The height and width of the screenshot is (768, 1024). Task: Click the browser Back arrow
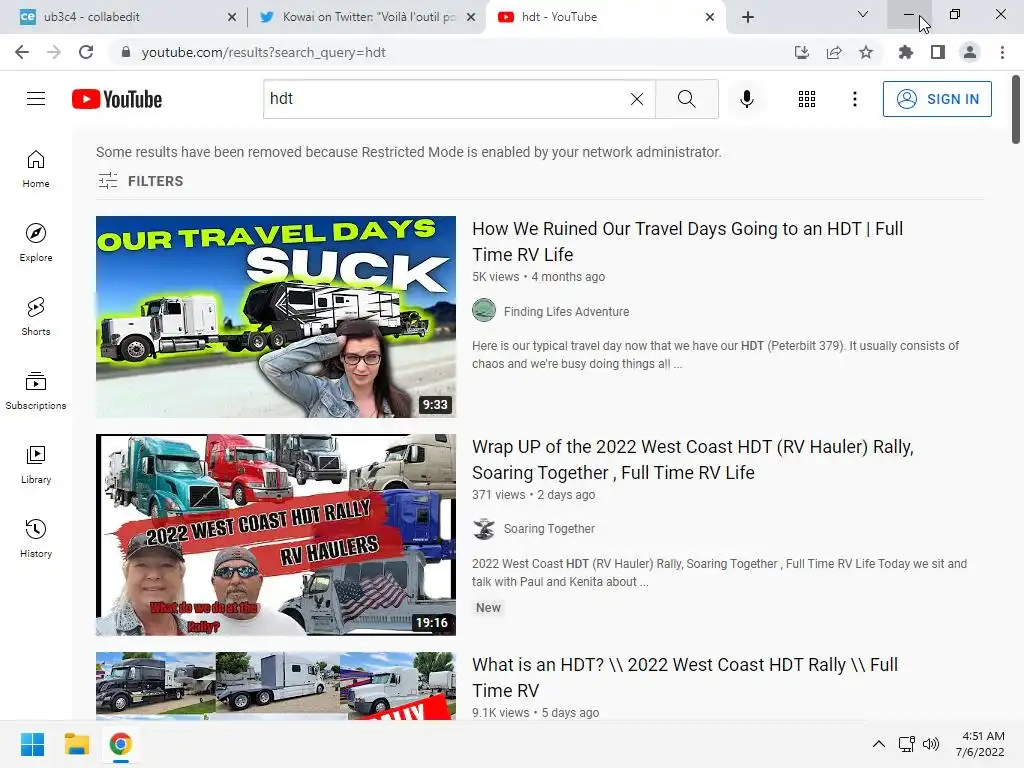[x=22, y=52]
